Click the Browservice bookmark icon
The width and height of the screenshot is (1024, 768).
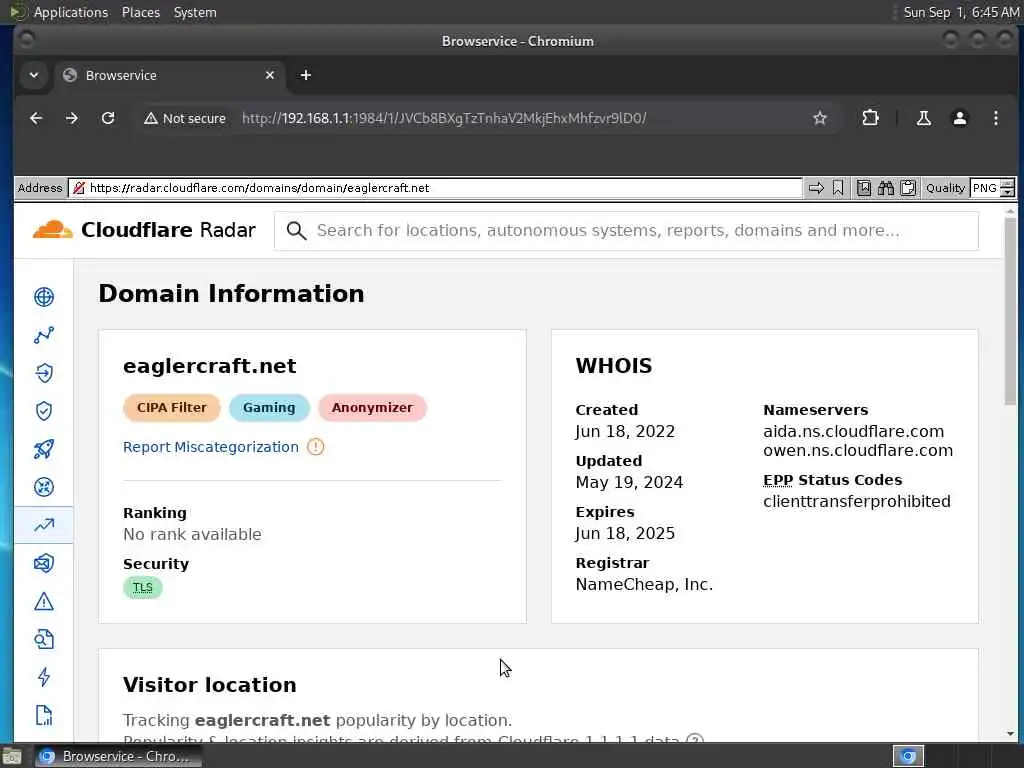click(x=838, y=188)
